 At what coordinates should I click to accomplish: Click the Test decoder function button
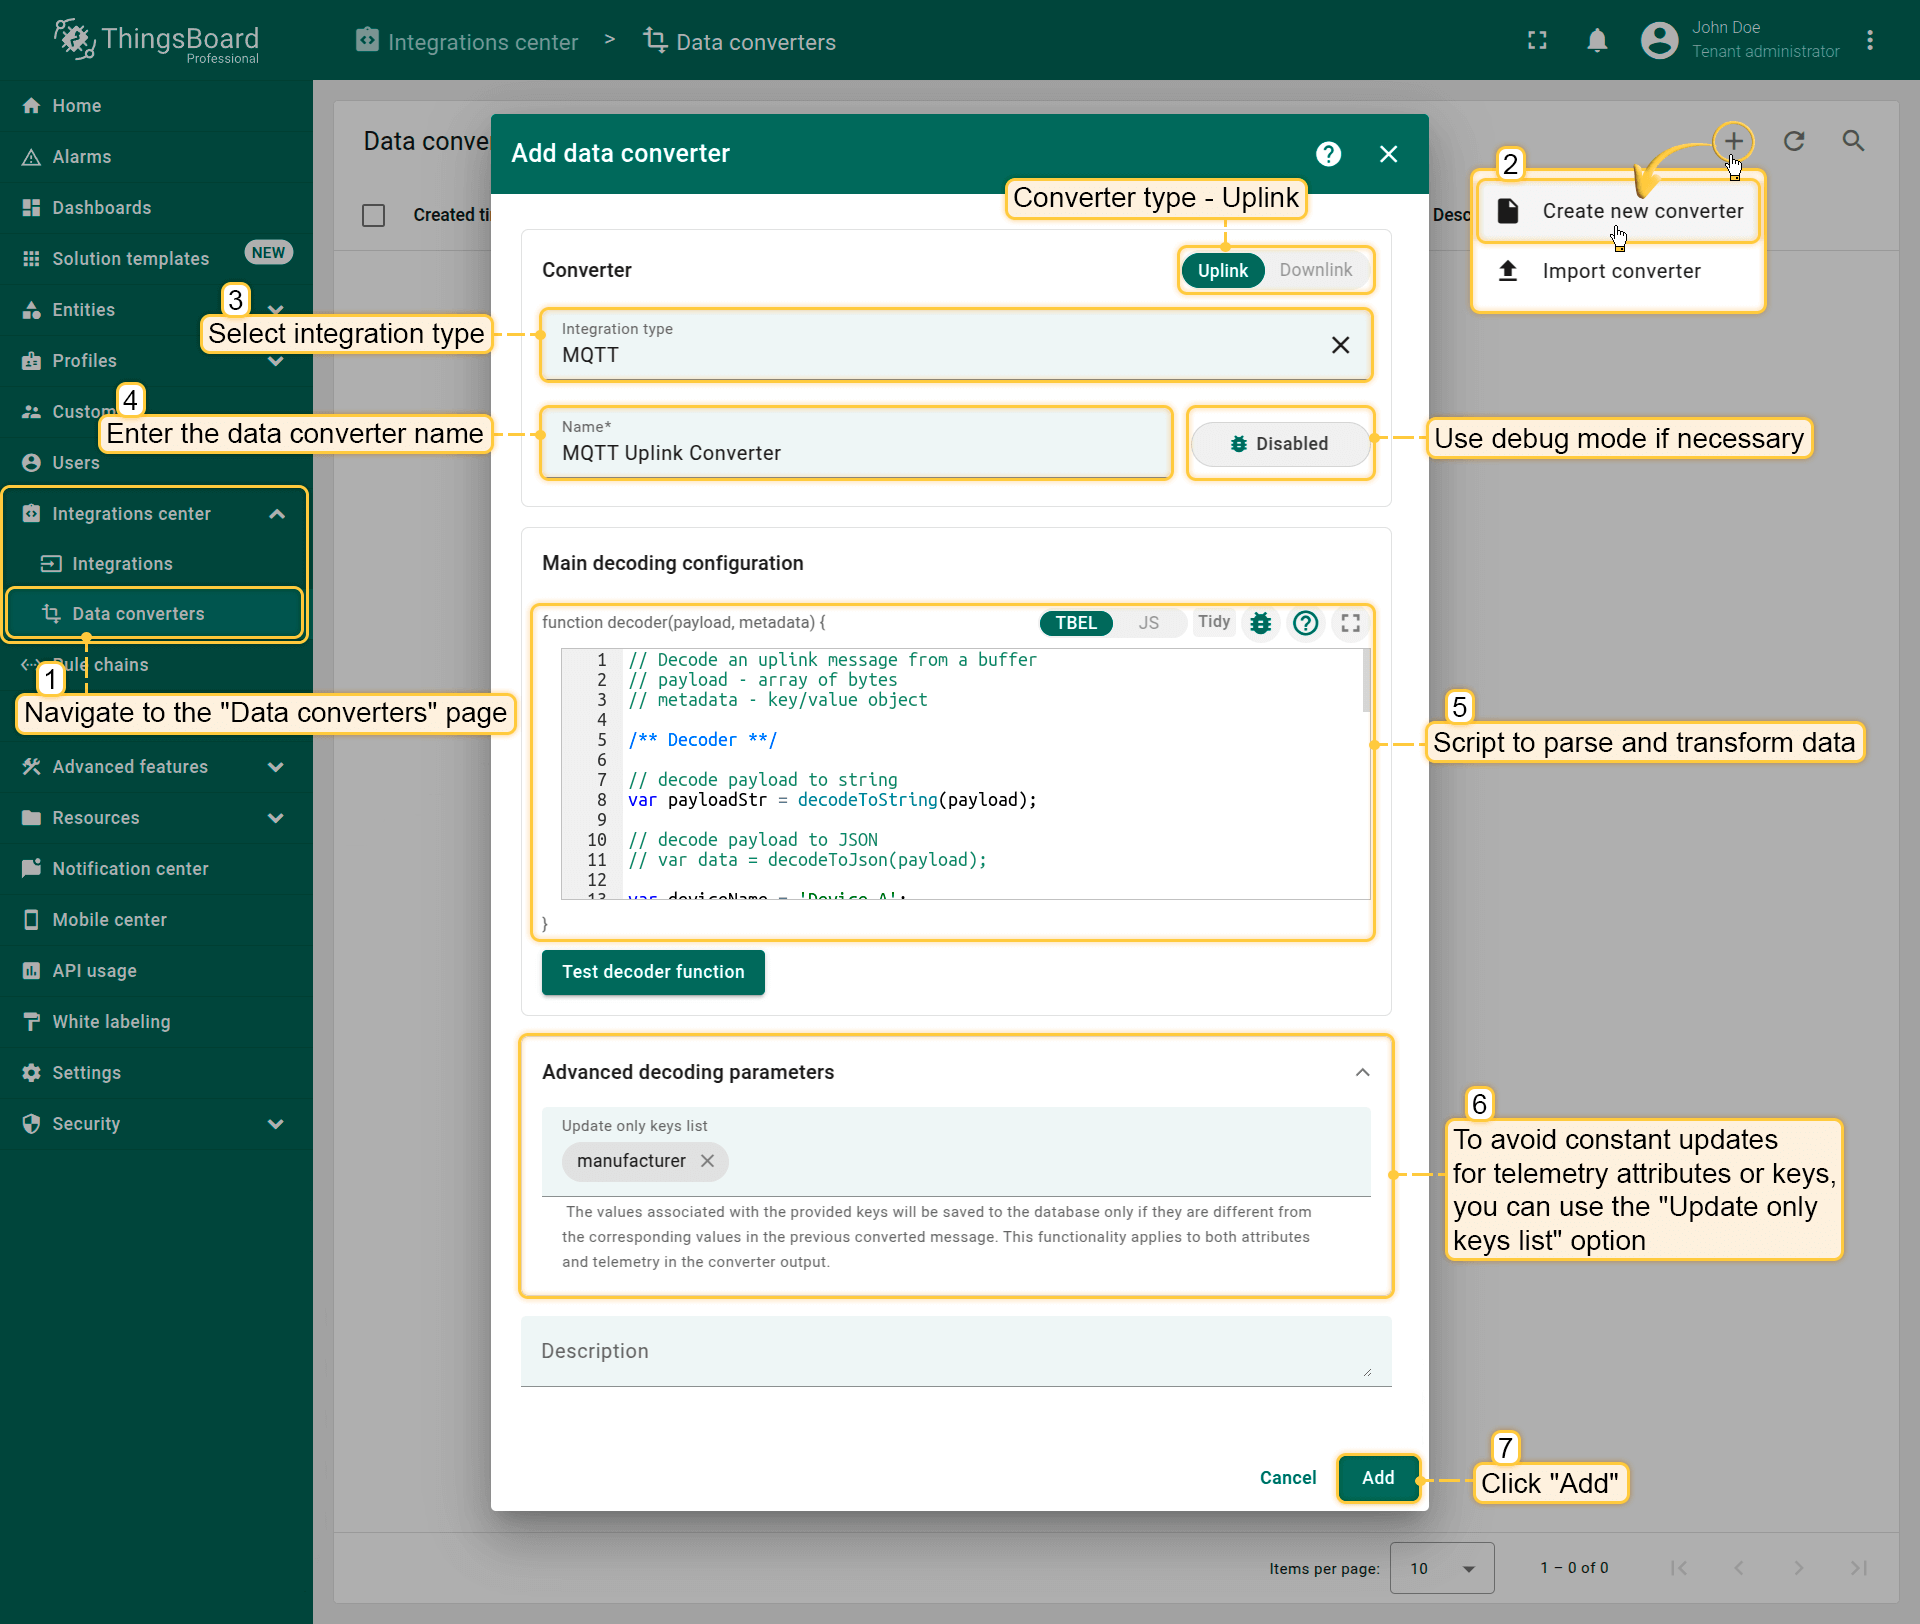[x=653, y=972]
